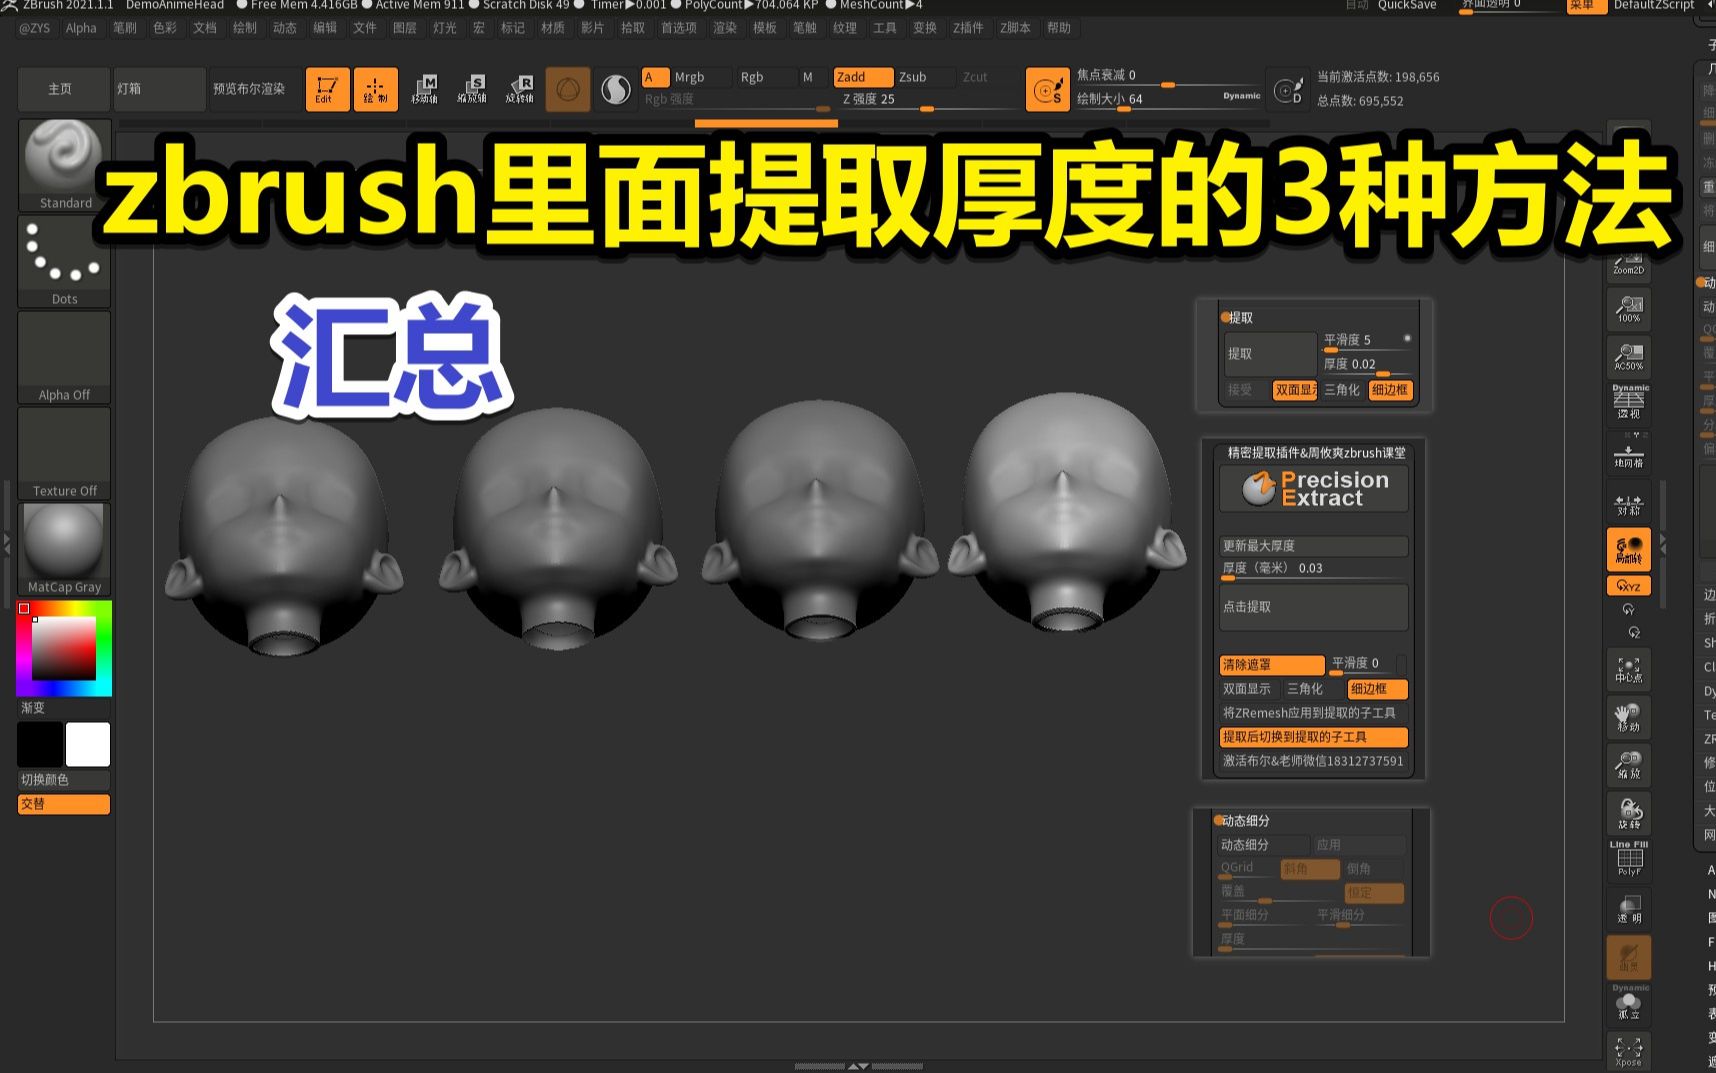Toggle 提取后切换到提取的子工具 option
Viewport: 1716px width, 1073px height.
point(1314,737)
